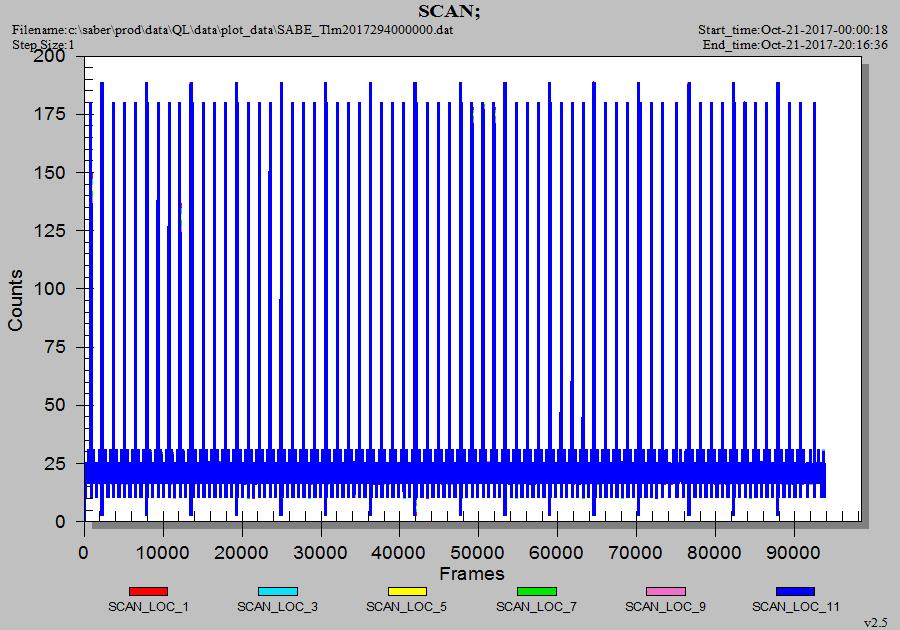Click the v2.5 version text
The height and width of the screenshot is (630, 900).
(876, 623)
